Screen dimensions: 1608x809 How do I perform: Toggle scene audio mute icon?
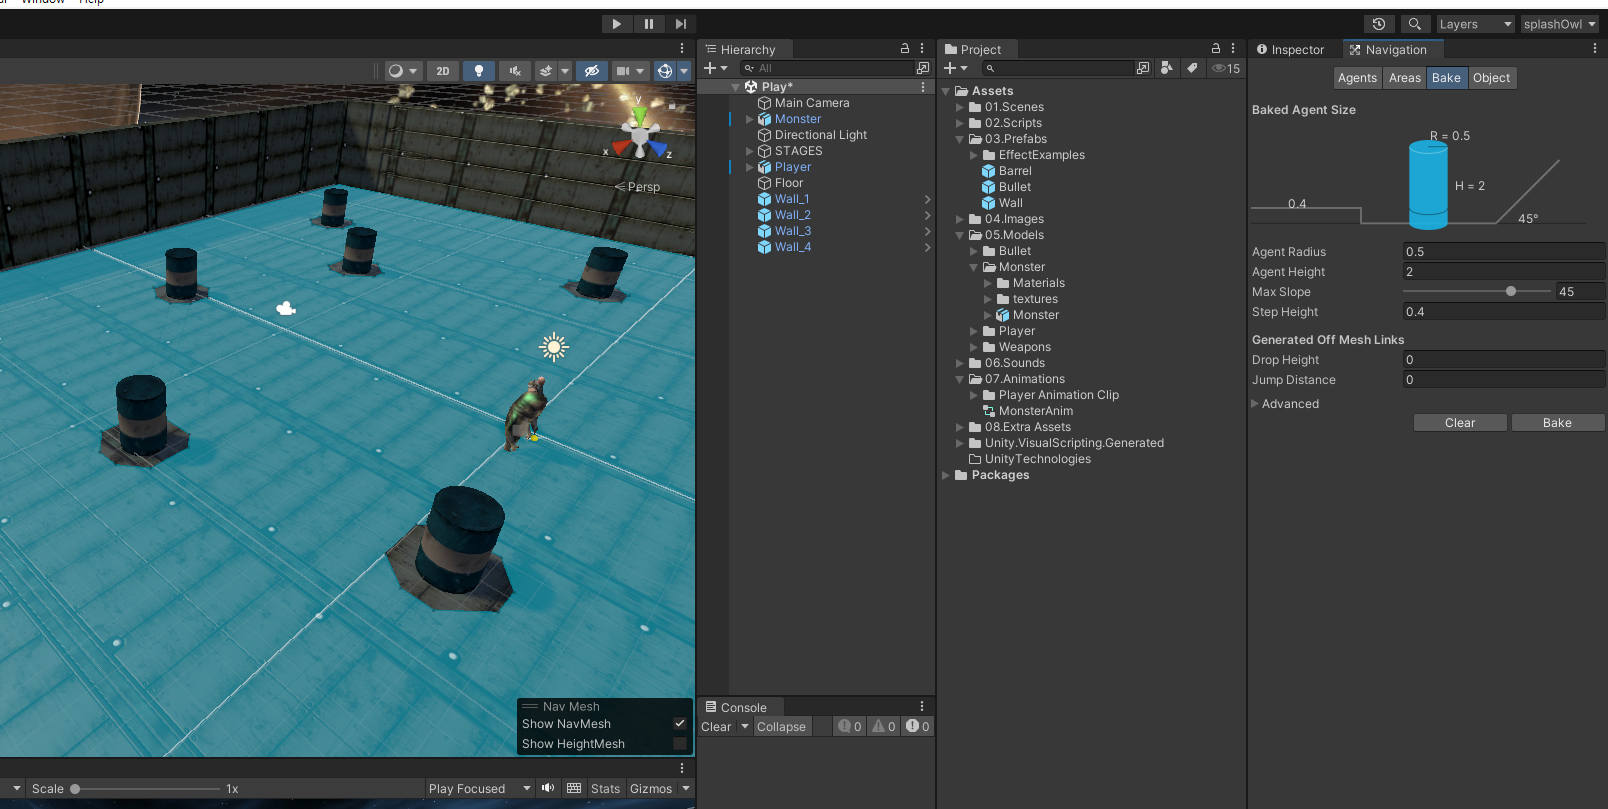click(x=514, y=71)
